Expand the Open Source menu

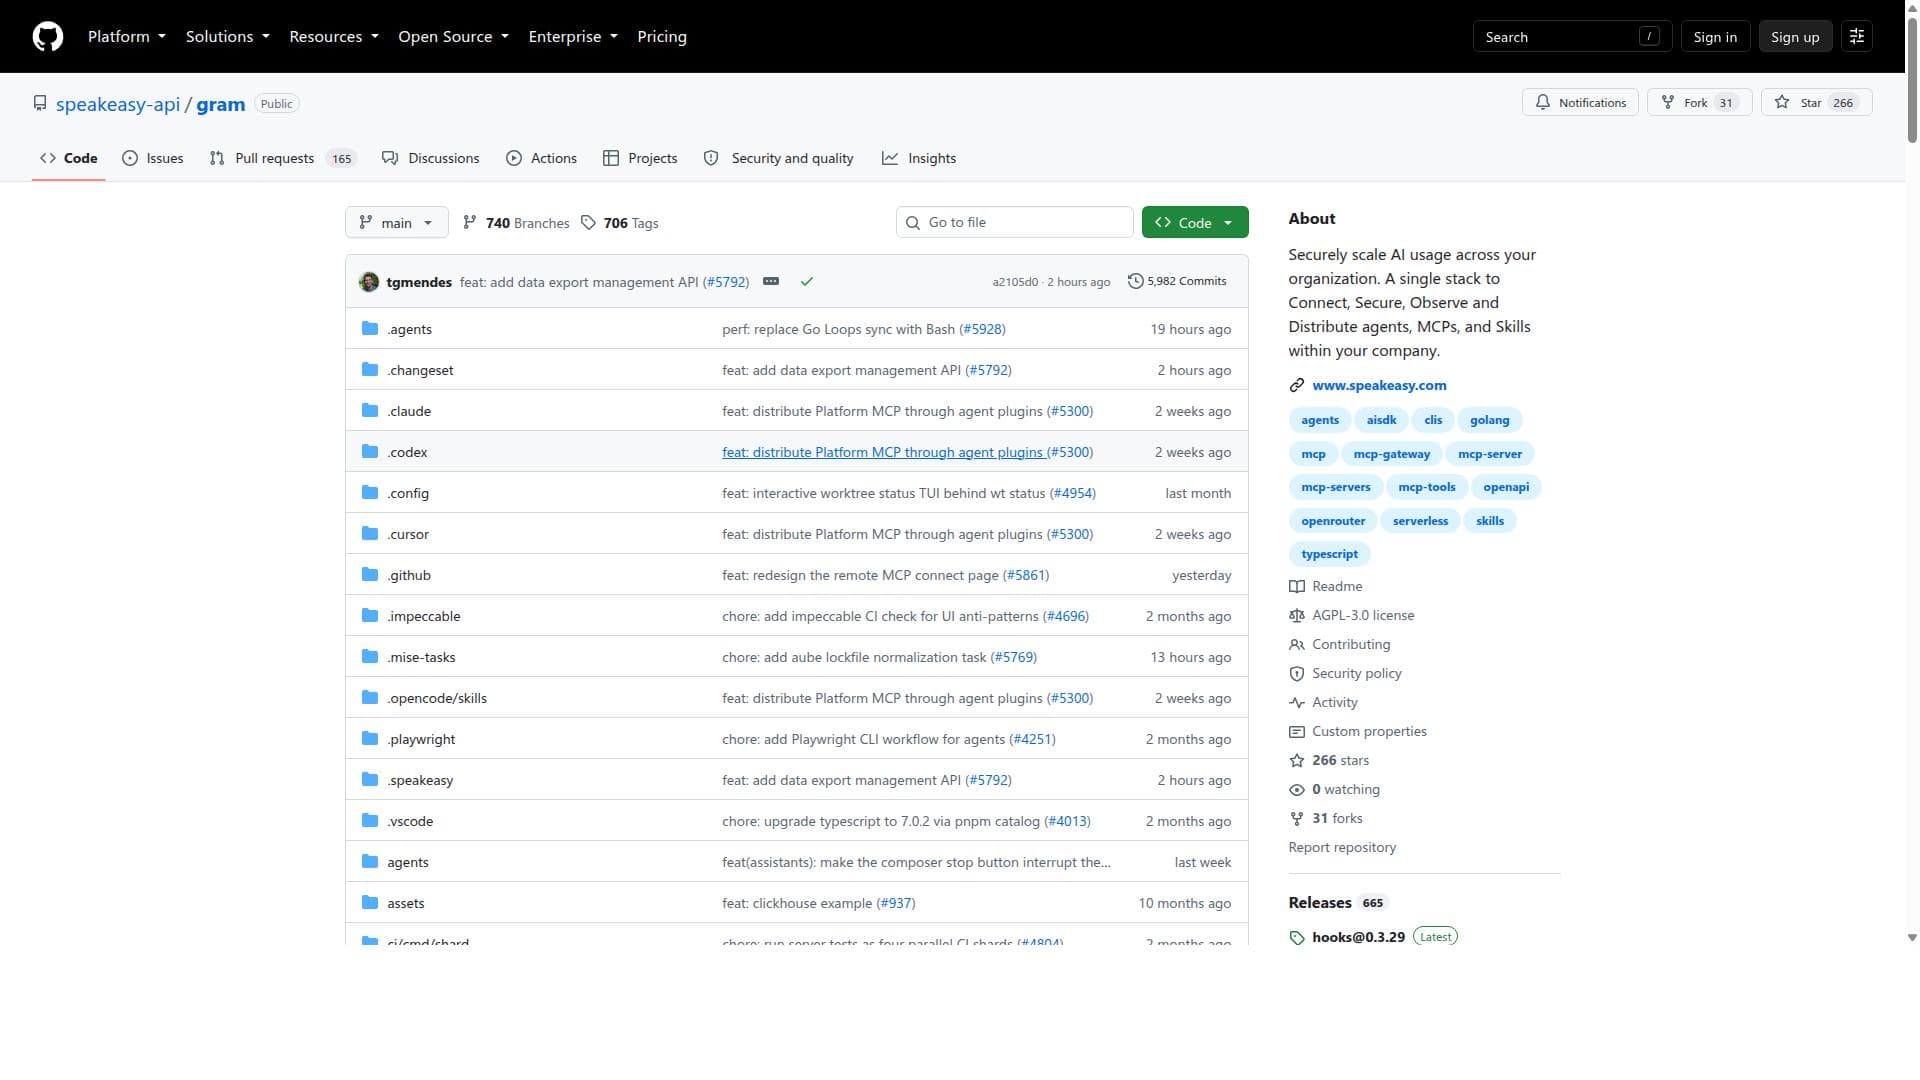[454, 37]
